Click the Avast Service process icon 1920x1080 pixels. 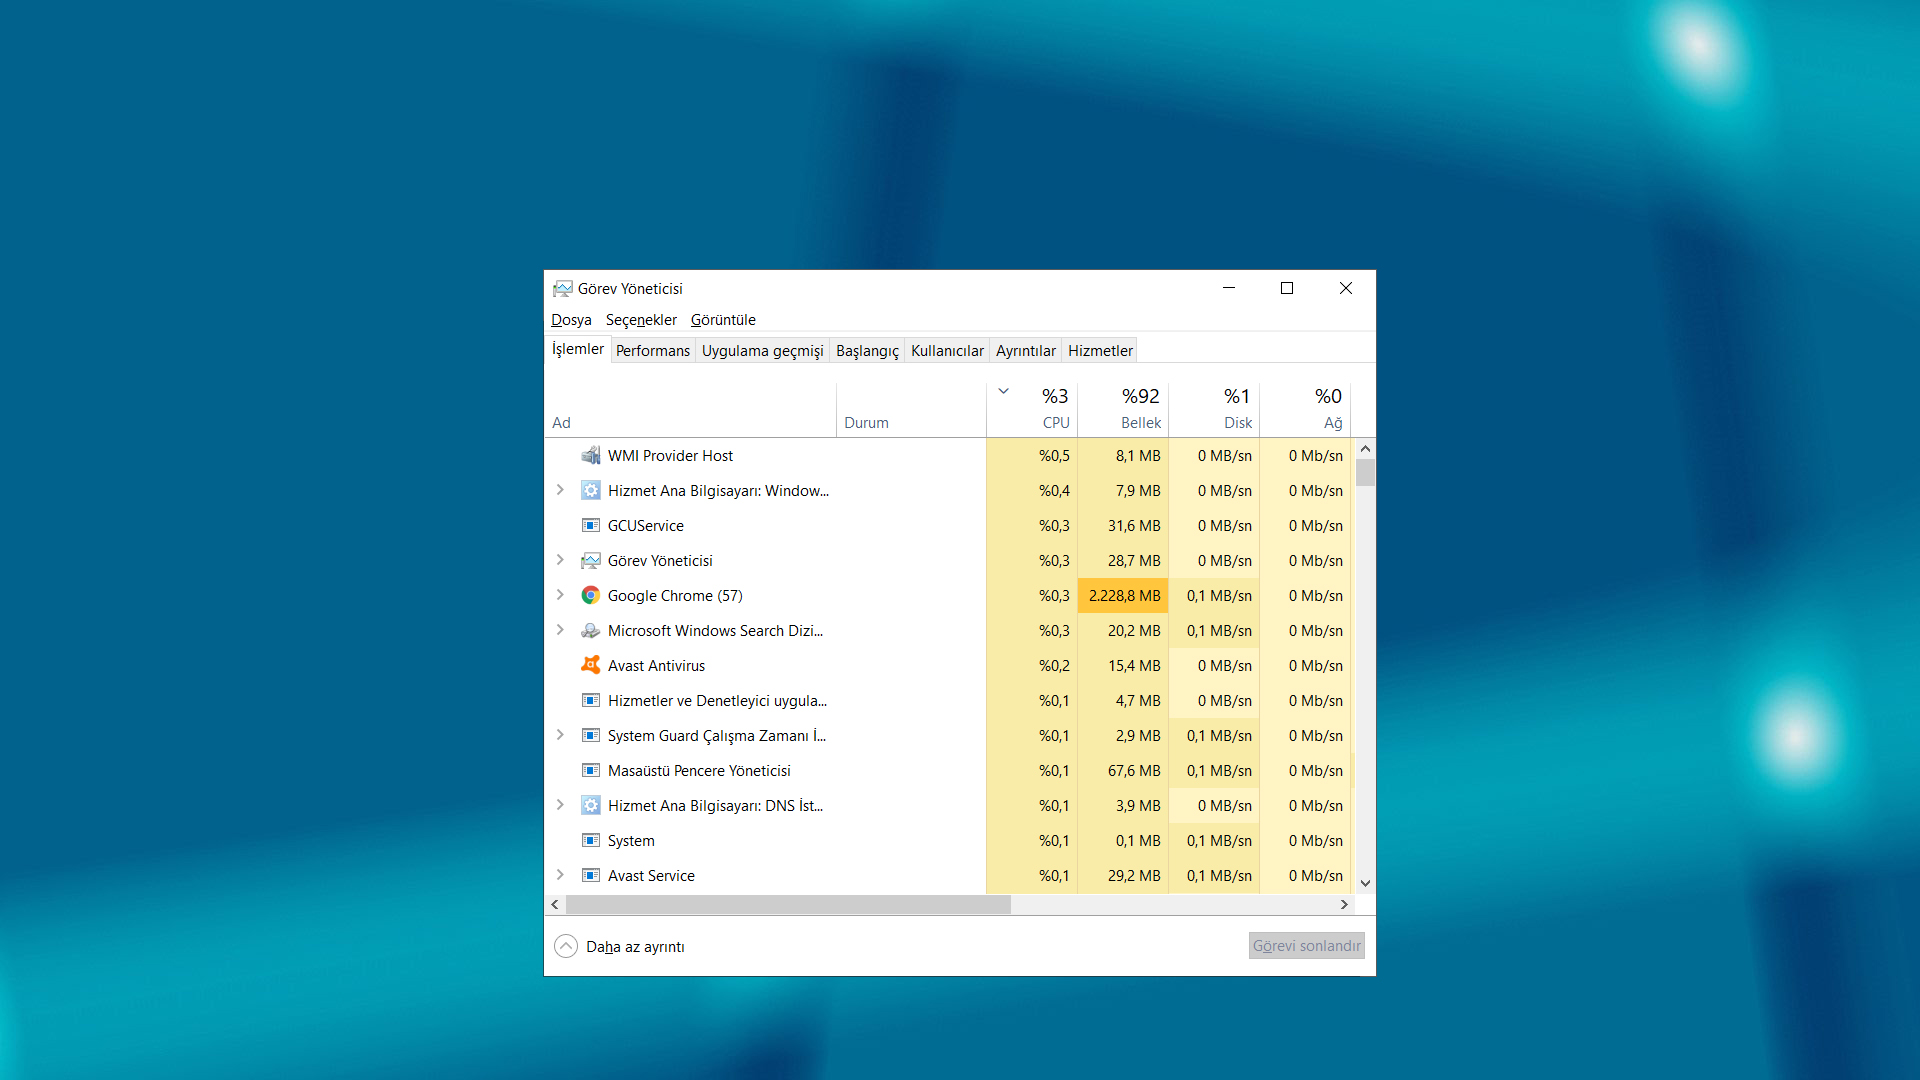tap(591, 875)
